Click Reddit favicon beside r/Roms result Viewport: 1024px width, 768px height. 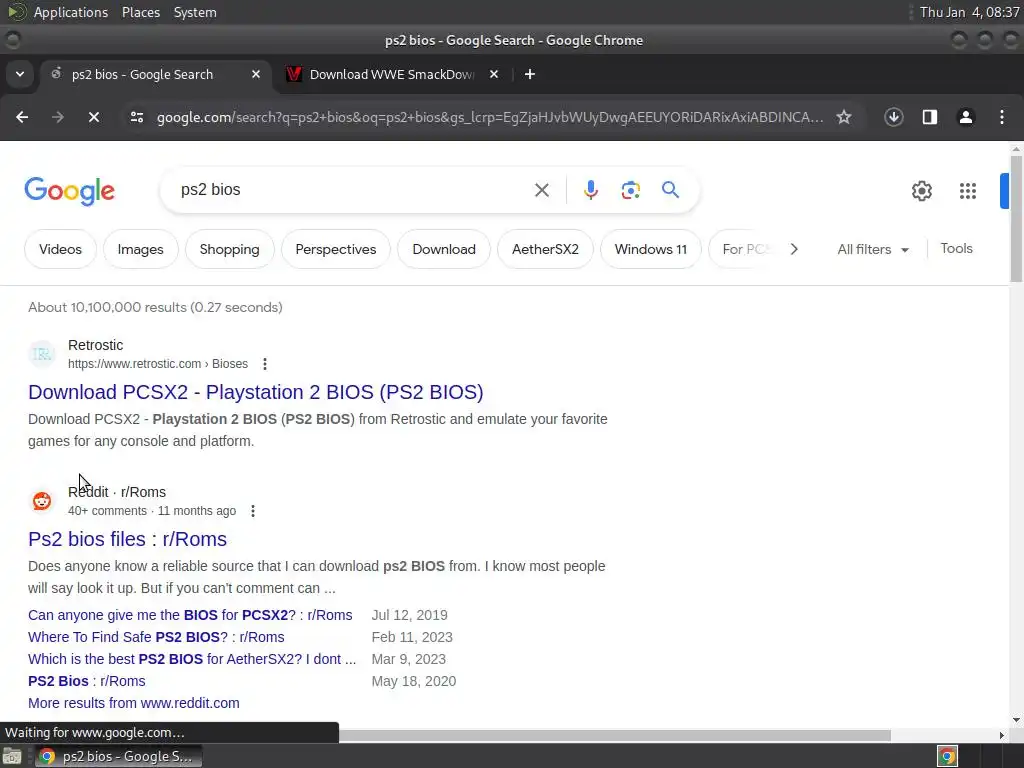coord(42,501)
